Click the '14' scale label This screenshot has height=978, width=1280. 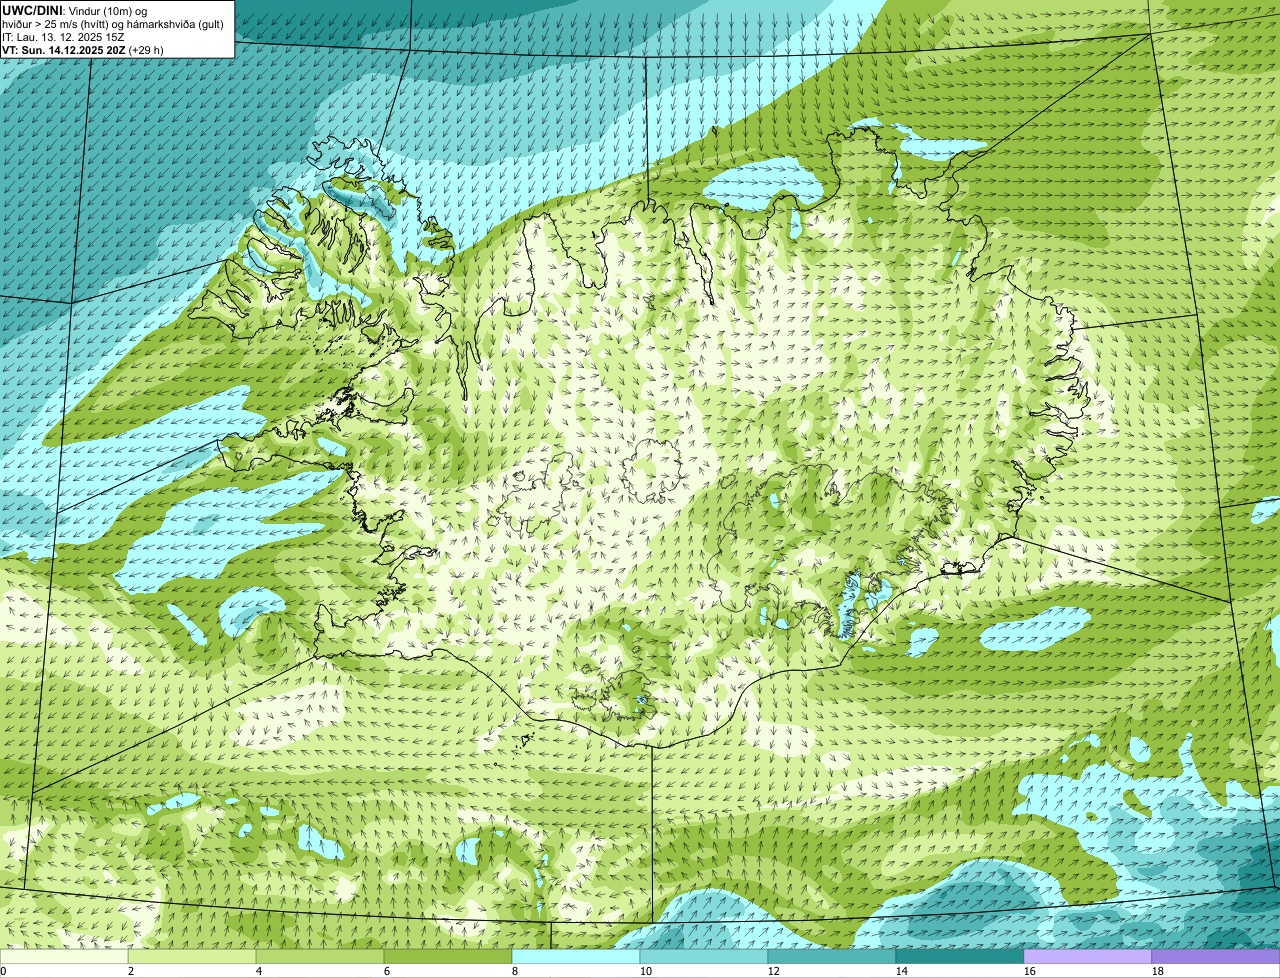pos(902,971)
